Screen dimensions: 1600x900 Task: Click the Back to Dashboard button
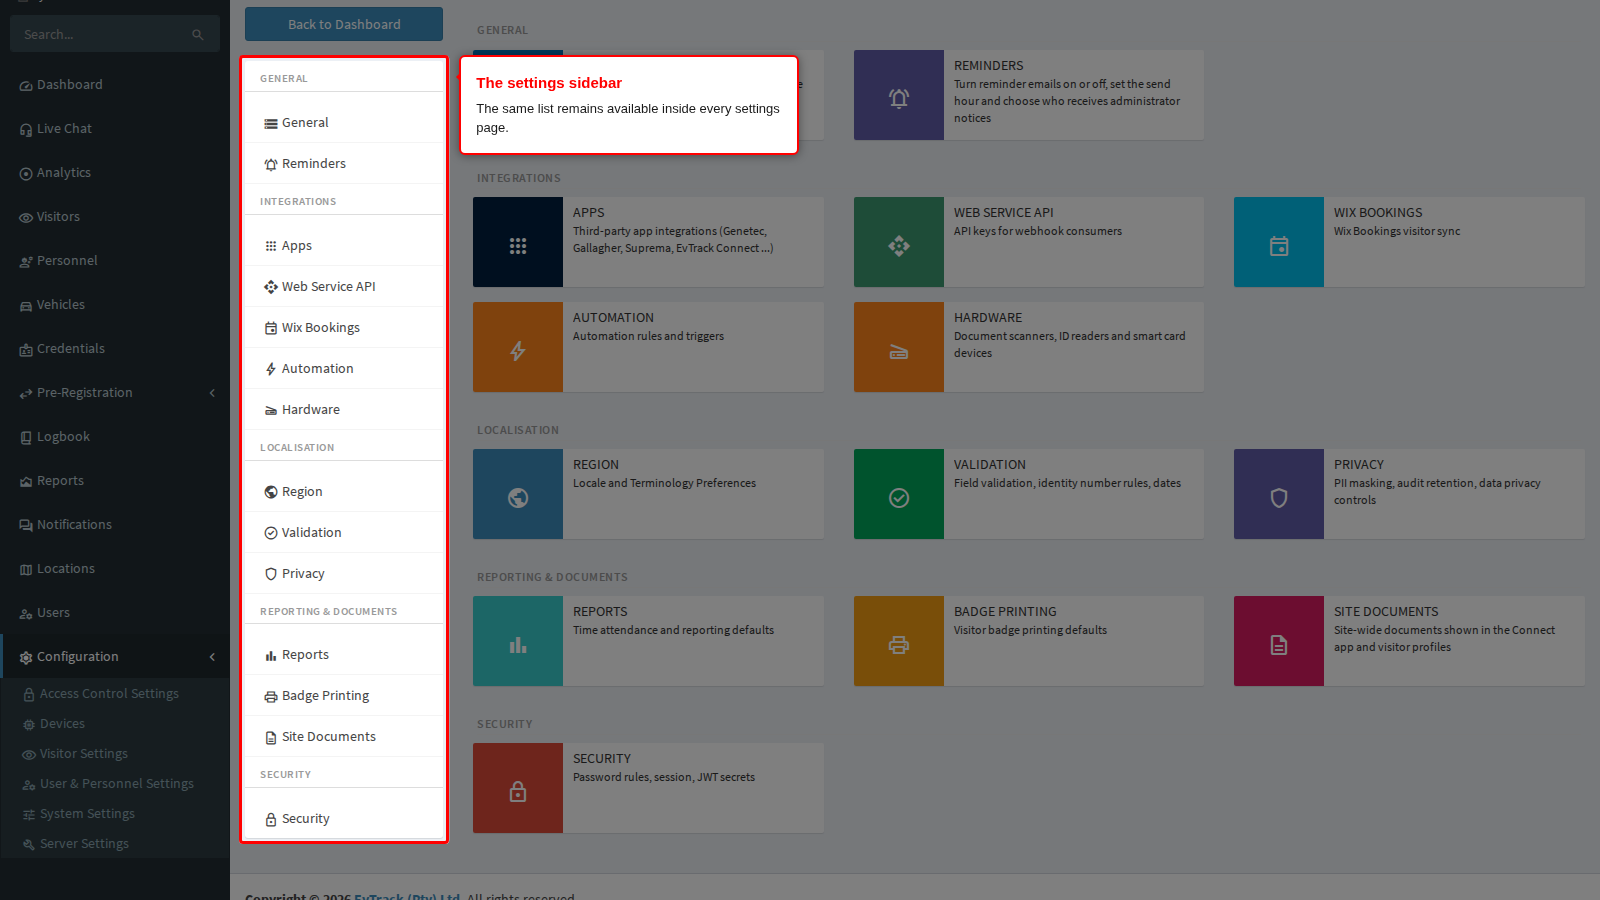tap(344, 24)
